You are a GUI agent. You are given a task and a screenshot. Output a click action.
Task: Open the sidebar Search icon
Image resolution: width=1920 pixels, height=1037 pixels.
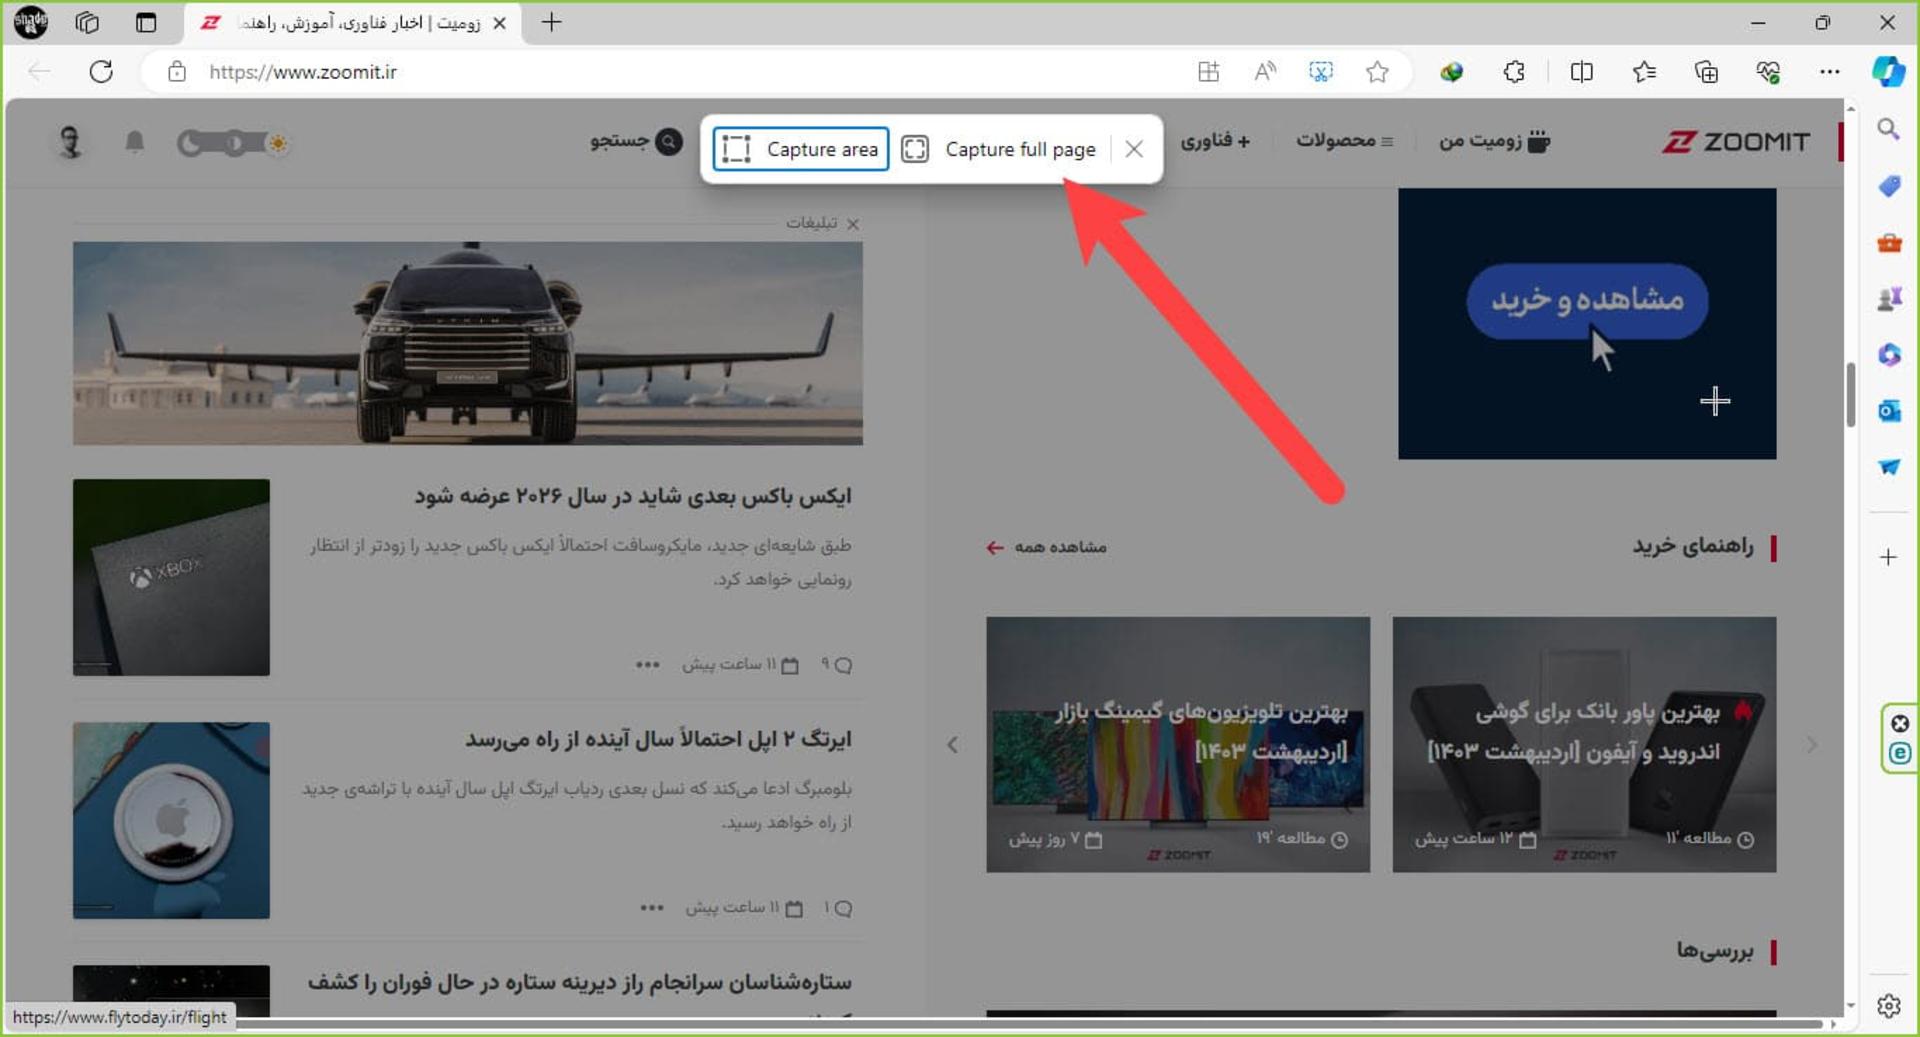pos(1889,129)
